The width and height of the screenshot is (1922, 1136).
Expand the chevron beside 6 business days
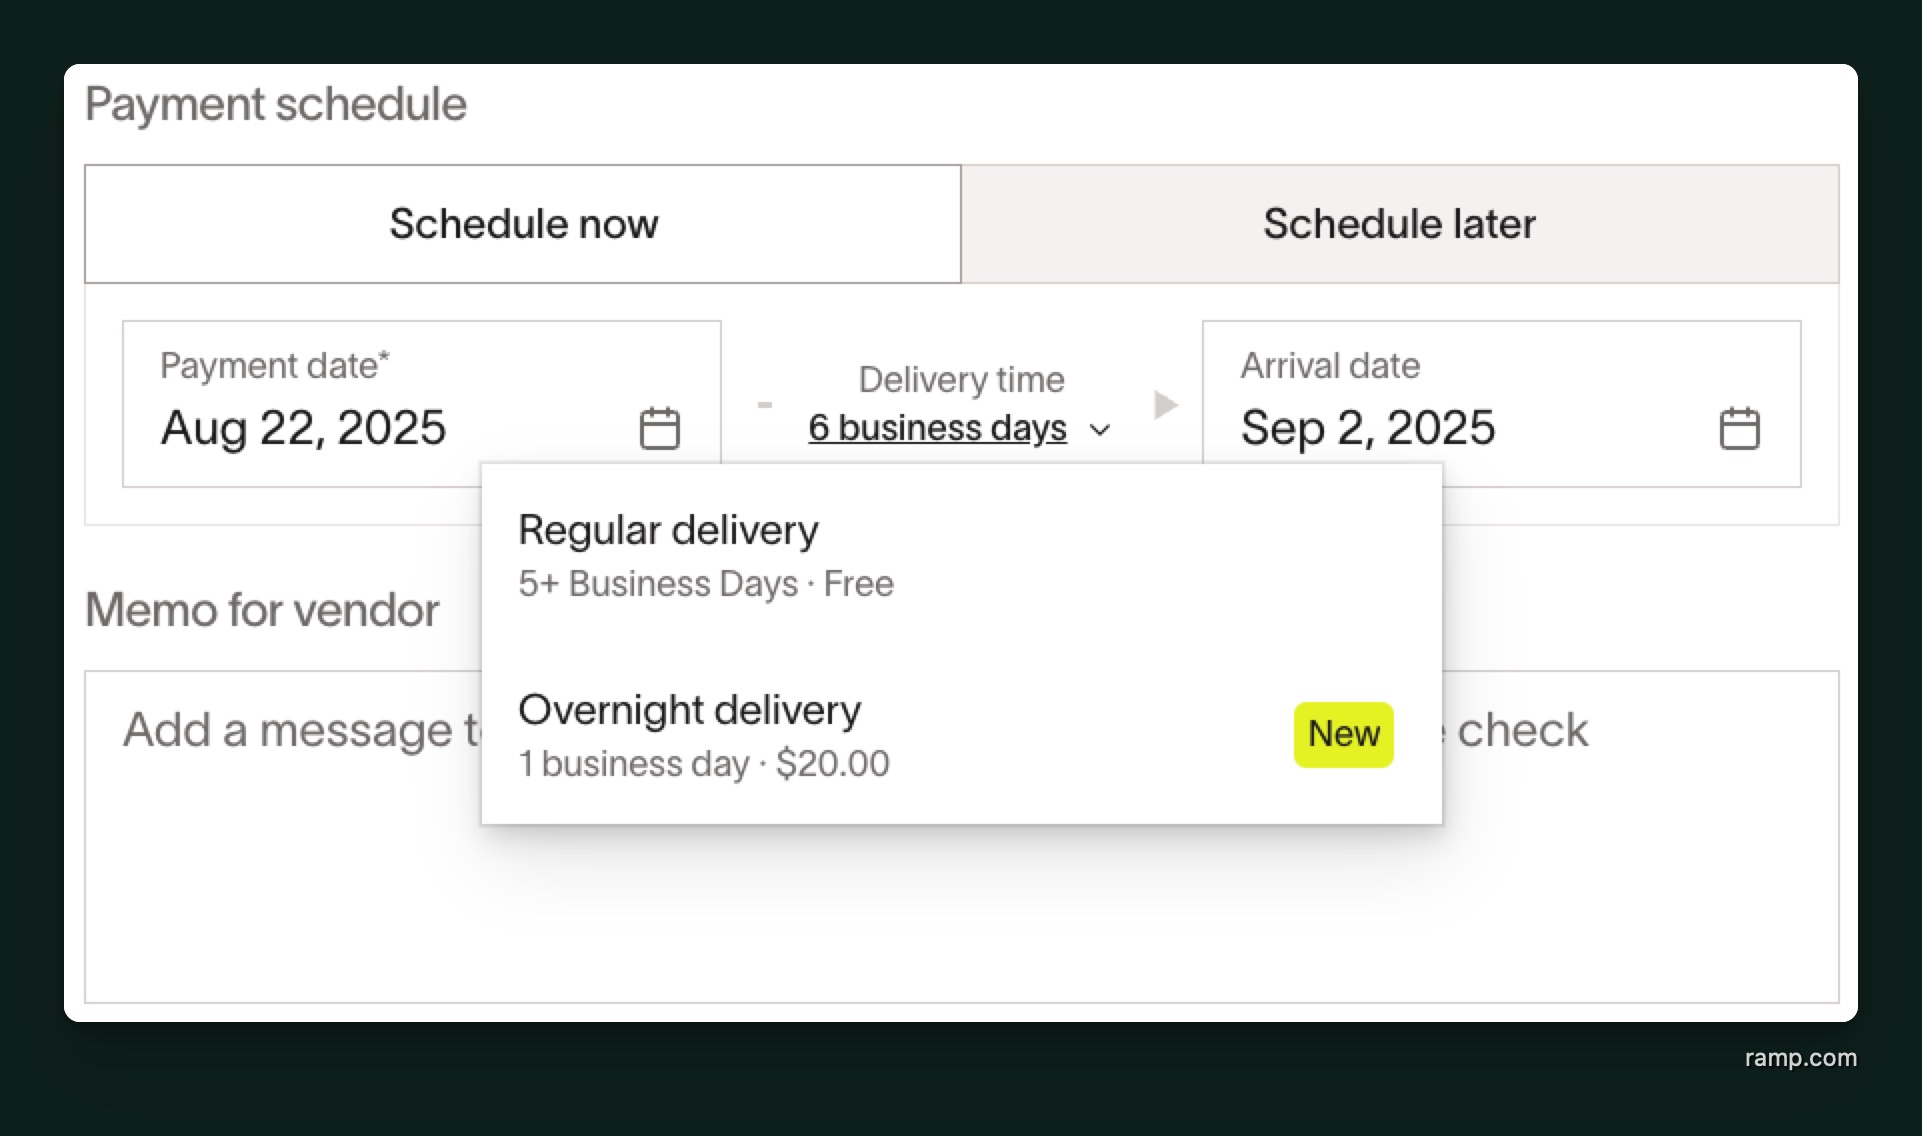coord(1100,430)
